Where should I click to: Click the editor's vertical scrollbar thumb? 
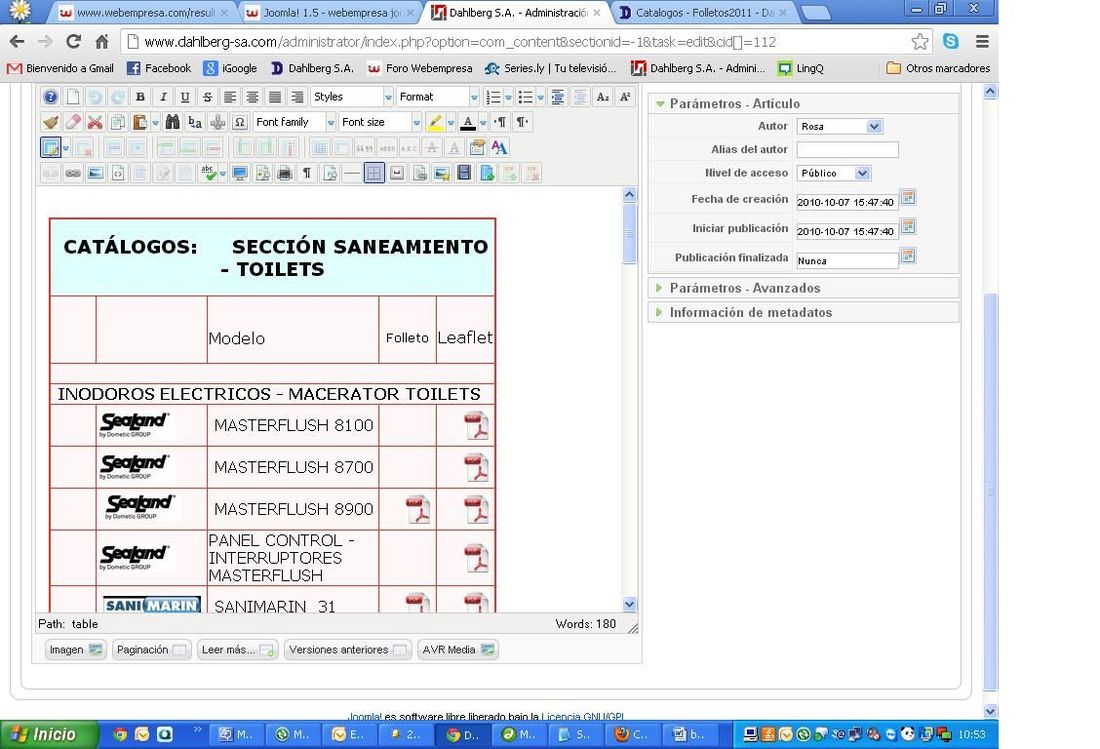coord(629,234)
